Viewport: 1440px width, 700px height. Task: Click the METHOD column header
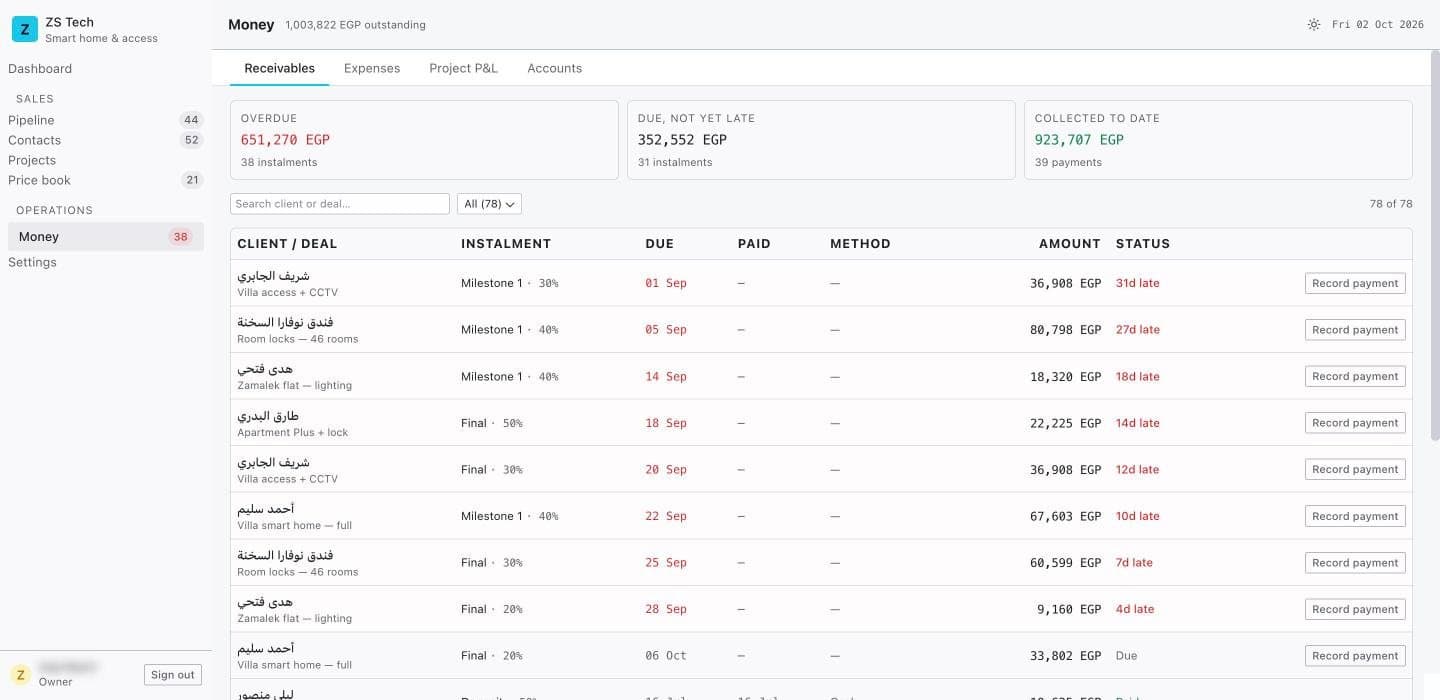(860, 244)
